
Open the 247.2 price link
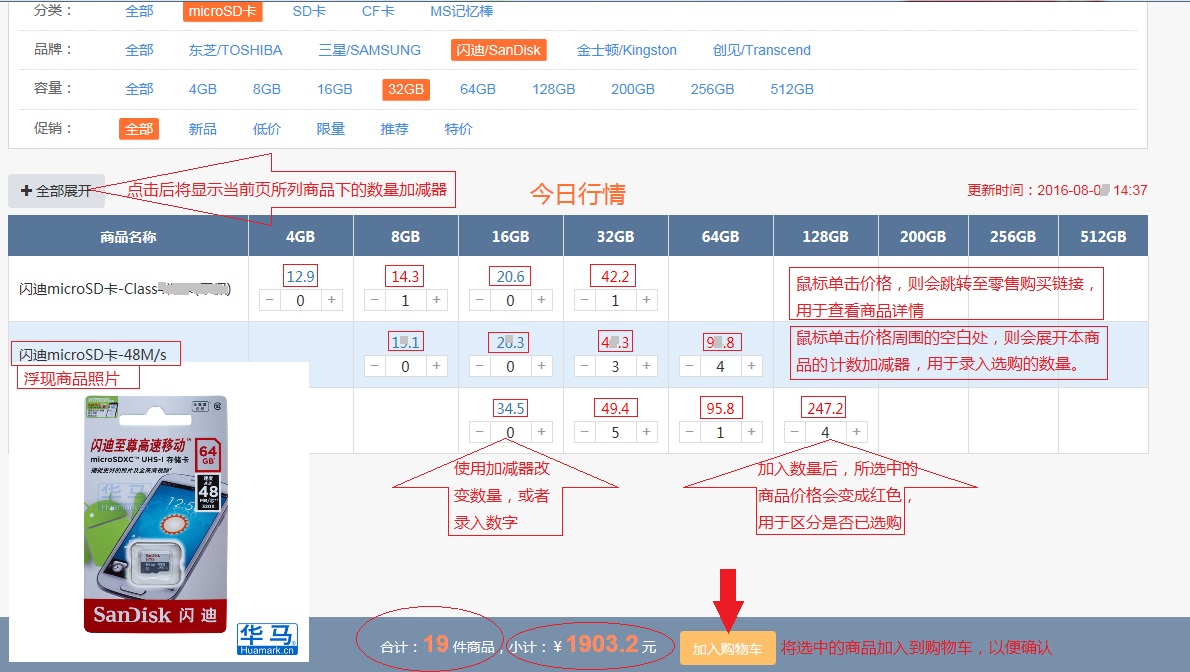coord(825,409)
